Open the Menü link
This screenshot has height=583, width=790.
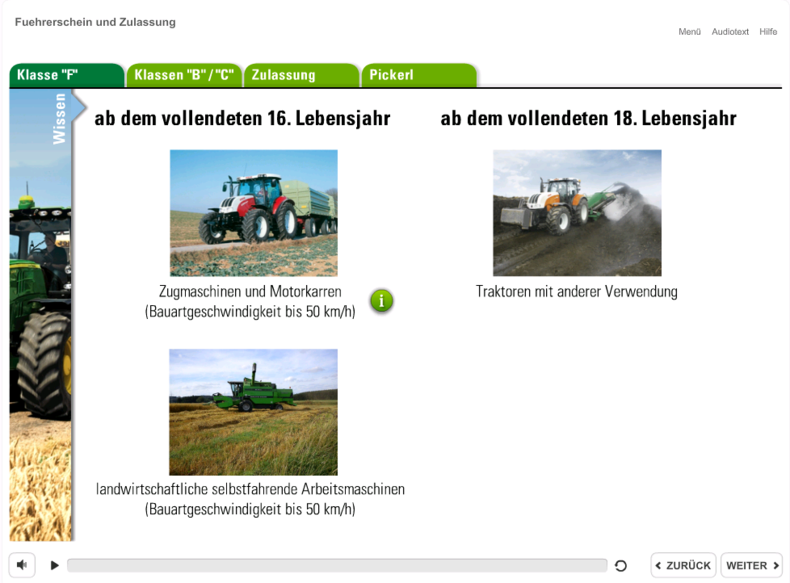pyautogui.click(x=689, y=32)
